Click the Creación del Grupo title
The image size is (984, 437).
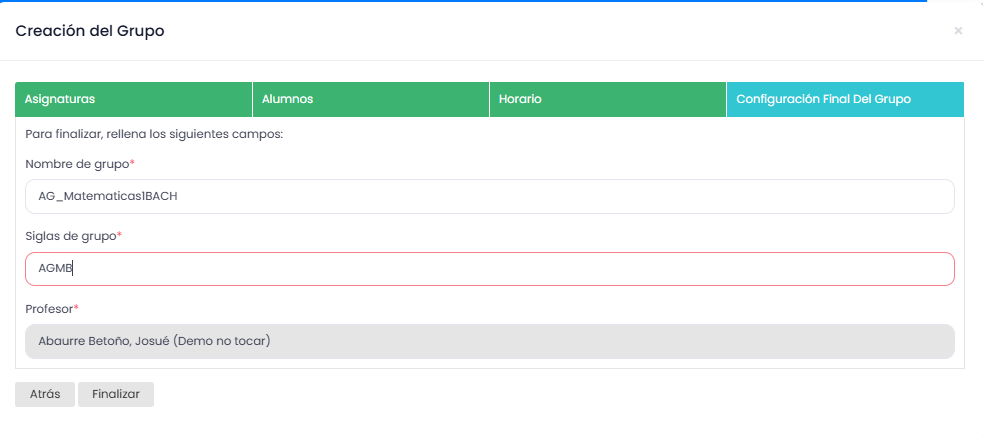(x=90, y=31)
